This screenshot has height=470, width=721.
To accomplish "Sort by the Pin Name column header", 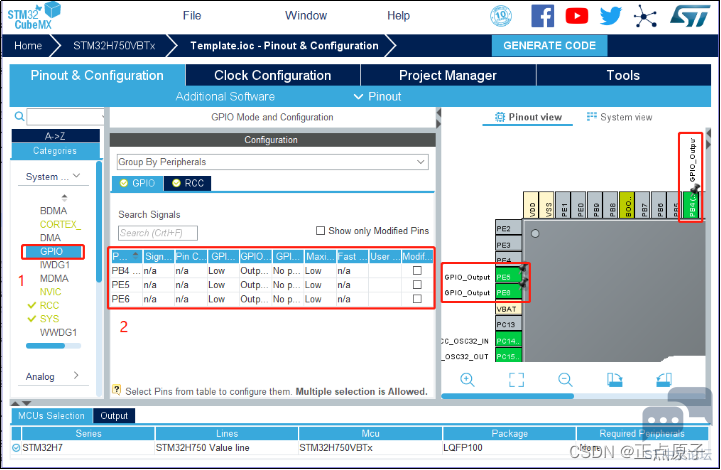I will 126,257.
